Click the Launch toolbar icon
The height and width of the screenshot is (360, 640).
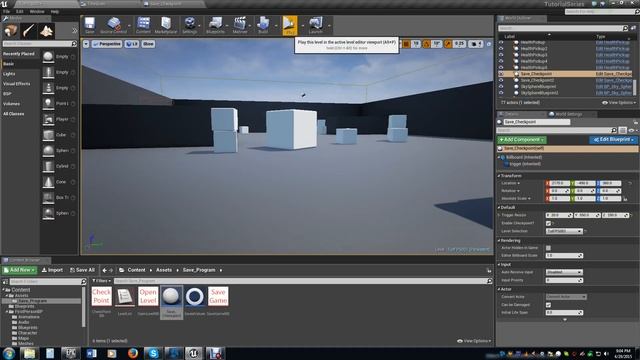tap(316, 25)
